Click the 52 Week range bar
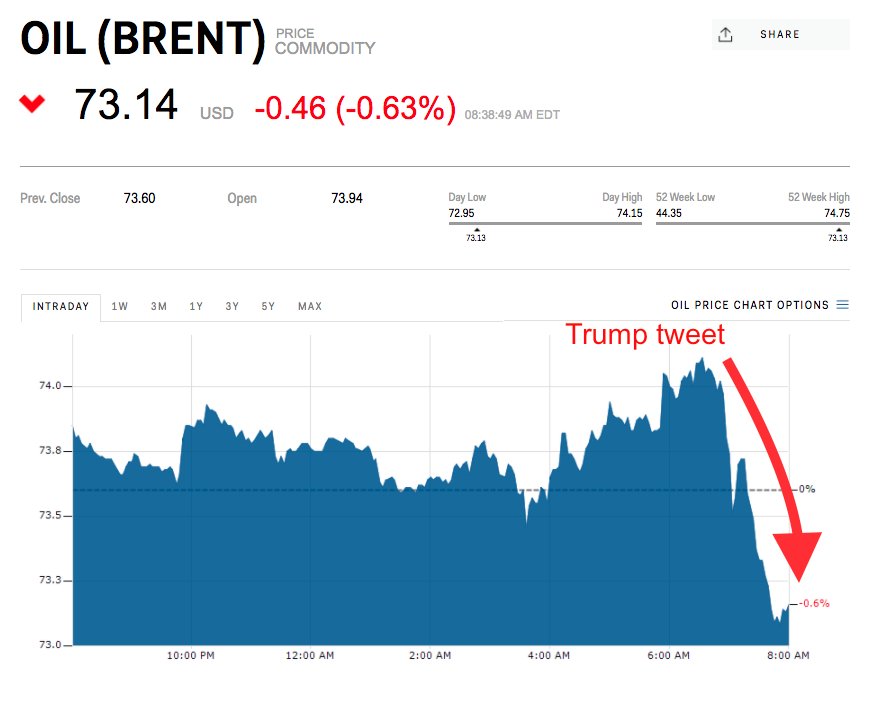This screenshot has width=875, height=714. pyautogui.click(x=752, y=223)
